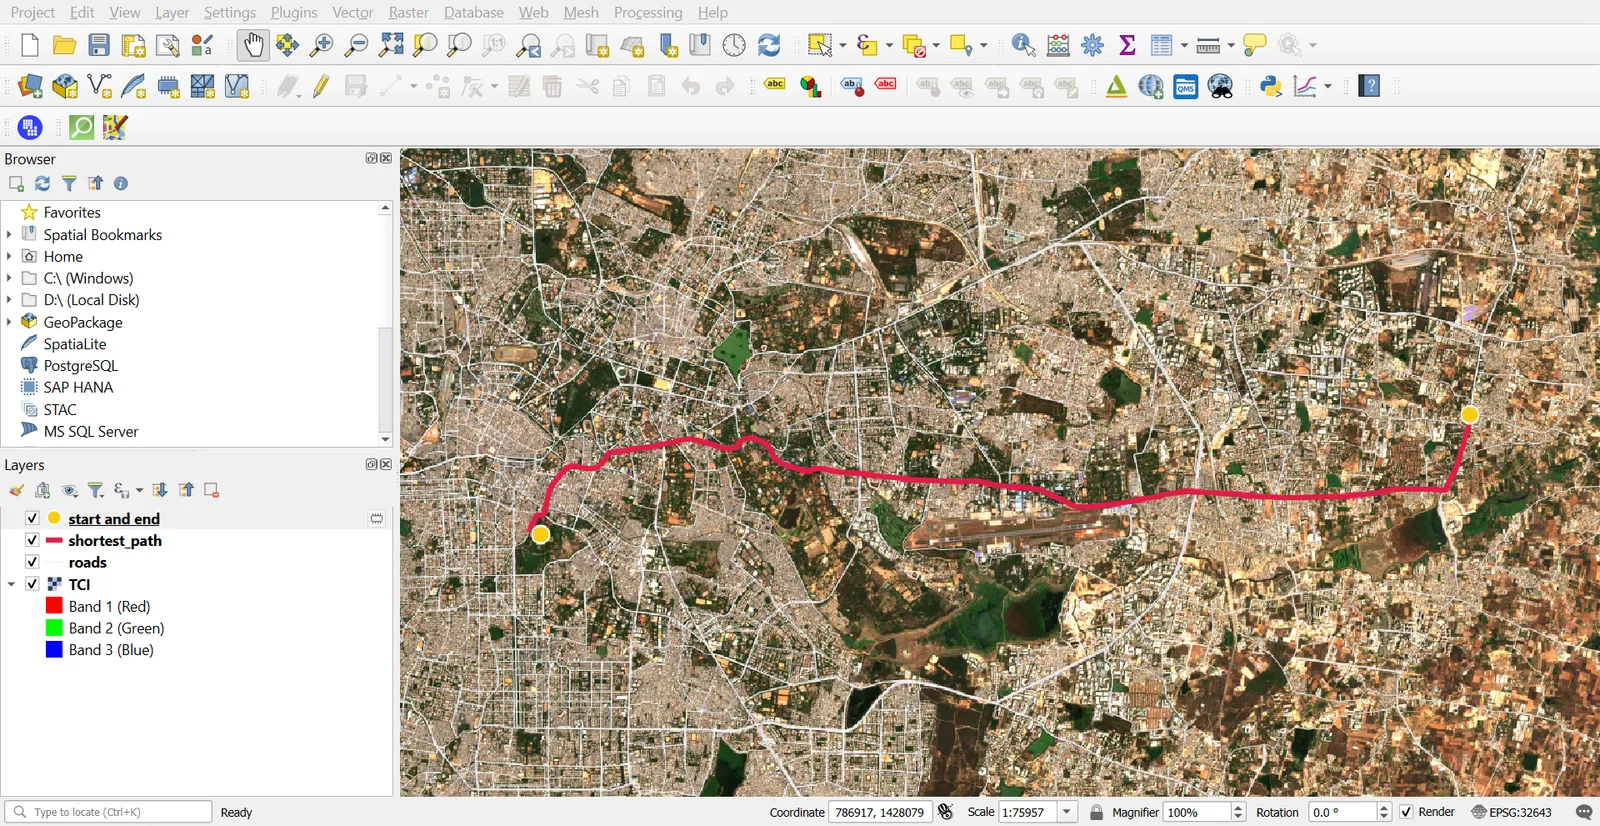
Task: Open Data Source Manager icon
Action: 30,86
